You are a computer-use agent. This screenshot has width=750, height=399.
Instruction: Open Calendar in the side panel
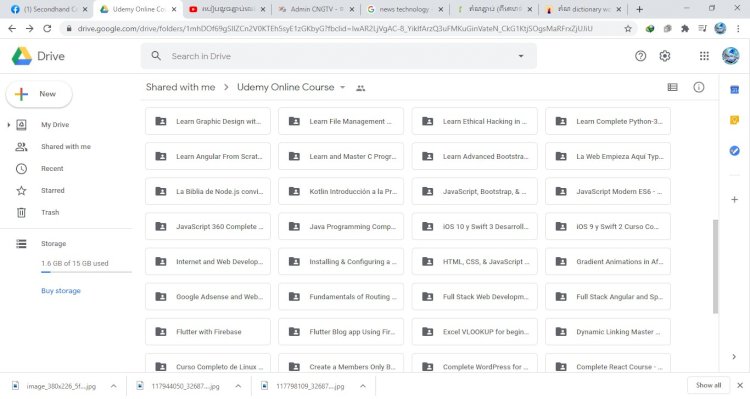pyautogui.click(x=735, y=89)
